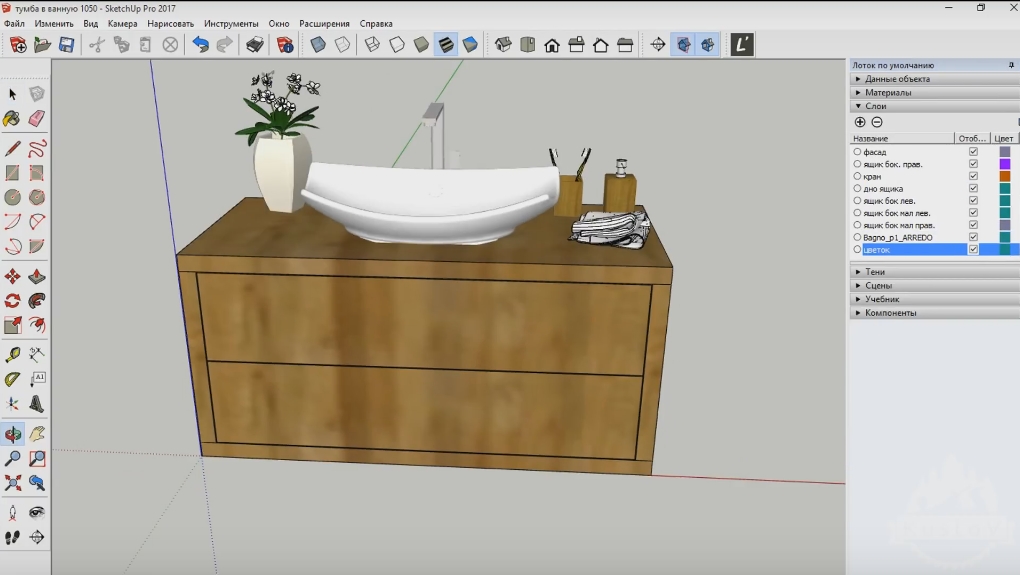
Task: Click the Add Layer plus icon
Action: coord(860,122)
